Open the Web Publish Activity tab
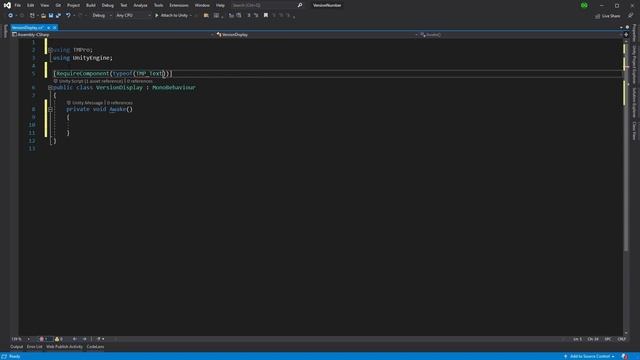640x360 pixels. pyautogui.click(x=64, y=347)
